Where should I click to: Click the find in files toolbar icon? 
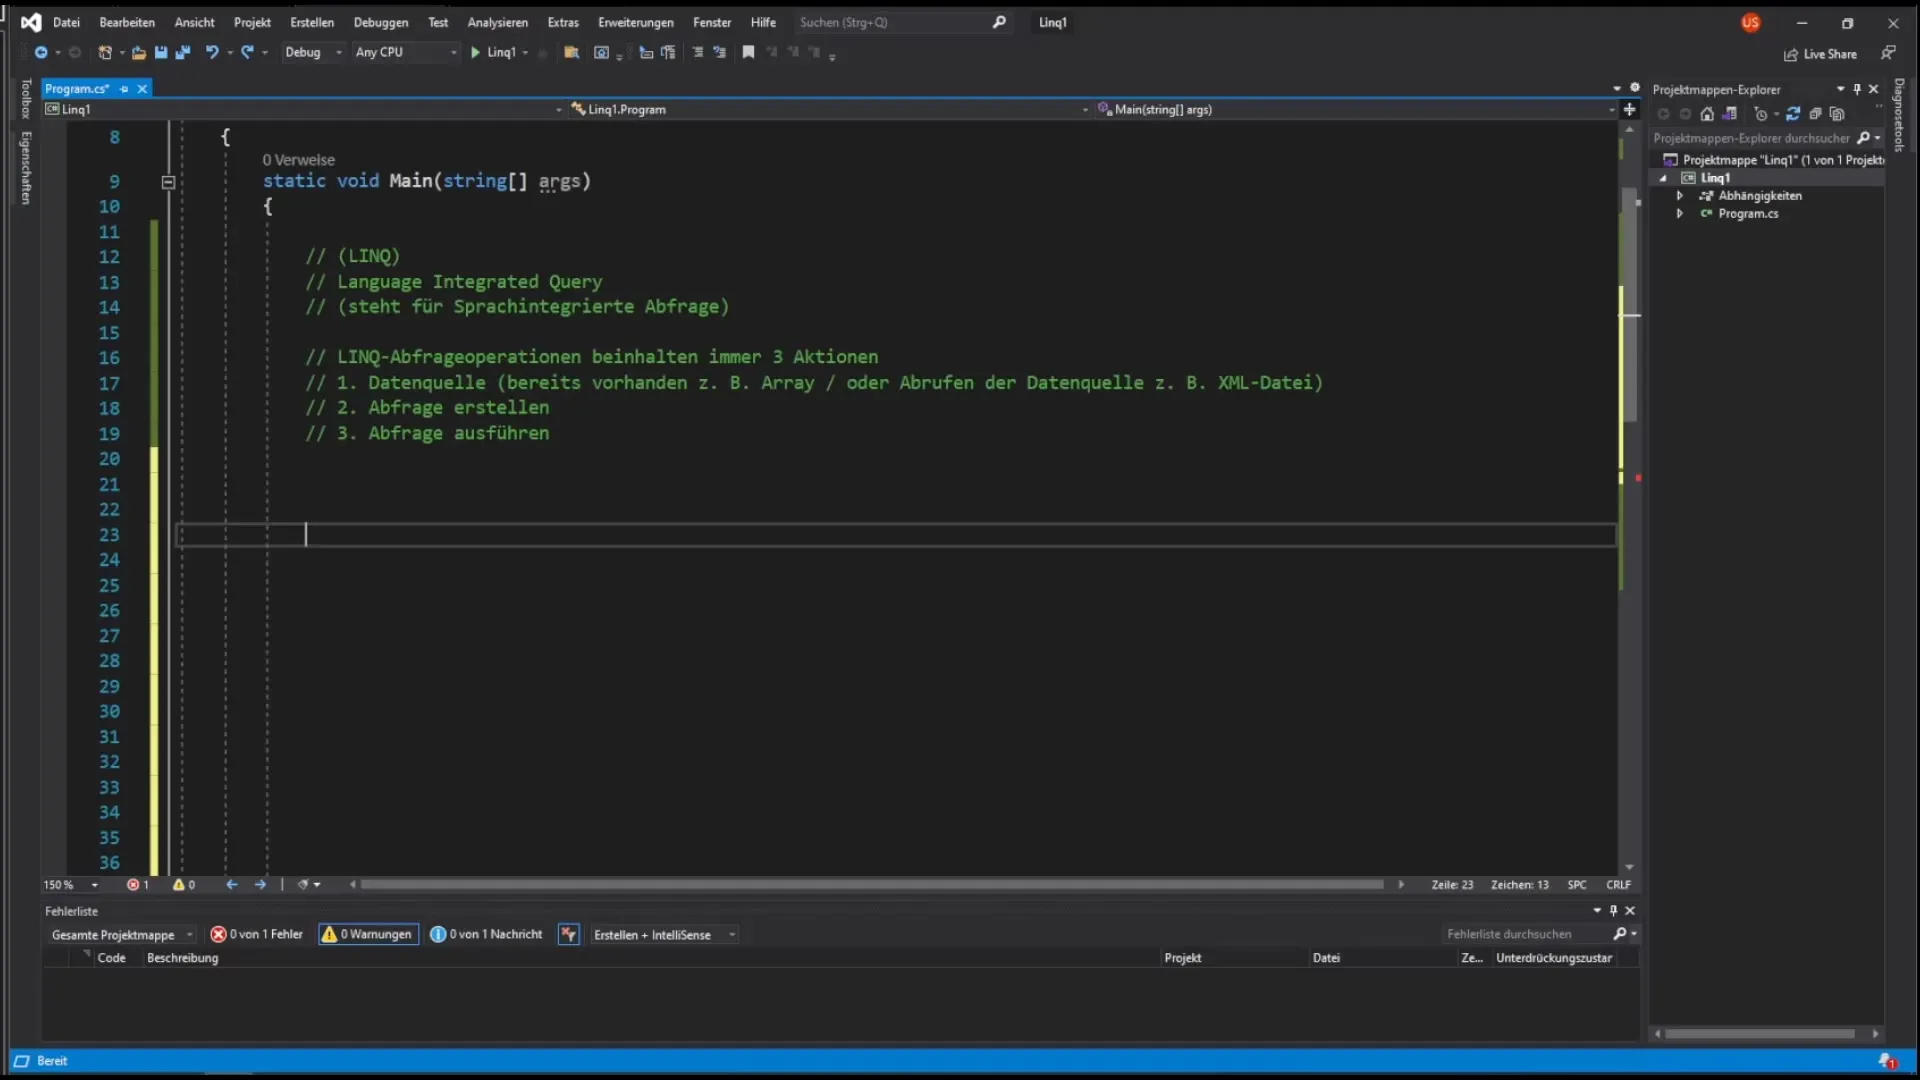[572, 52]
